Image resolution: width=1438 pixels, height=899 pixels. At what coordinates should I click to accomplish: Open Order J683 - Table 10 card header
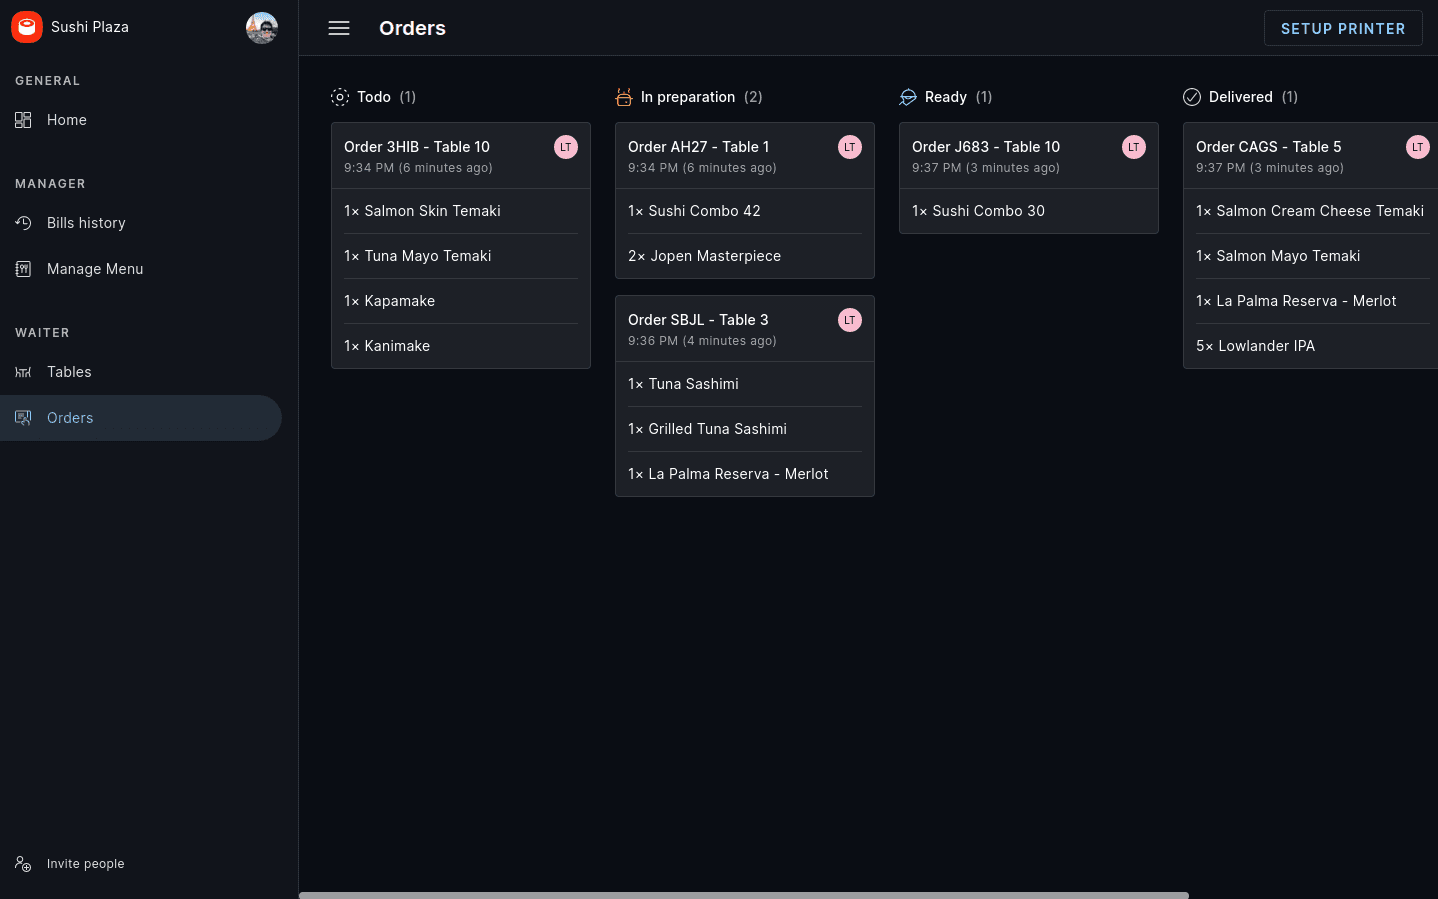pyautogui.click(x=1029, y=156)
